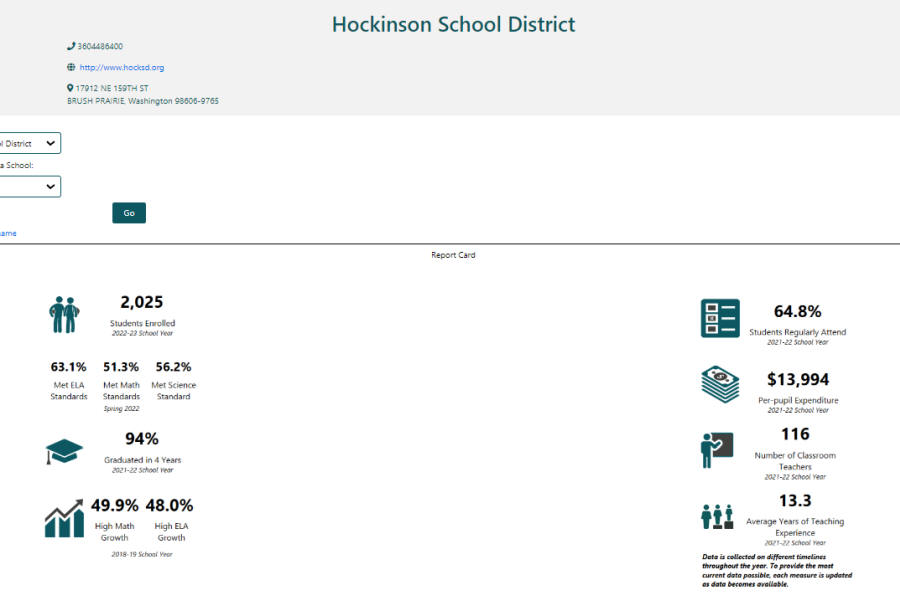Click the 2018-19 School Year caption
Viewport: 900px width, 596px height.
point(142,555)
